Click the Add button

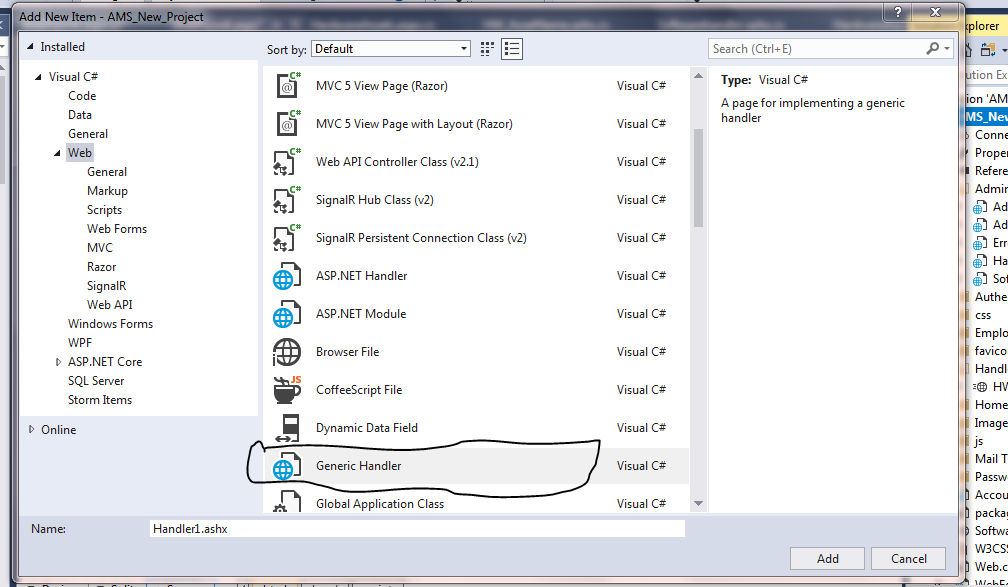(x=827, y=559)
